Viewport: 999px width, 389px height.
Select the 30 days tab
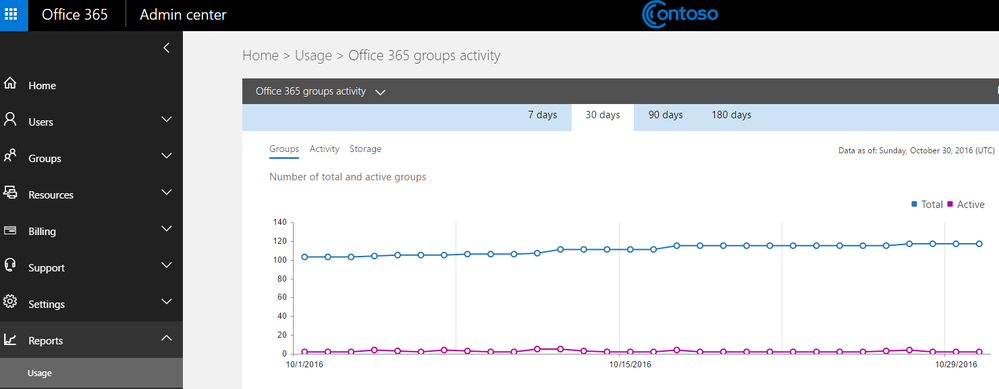coord(603,116)
